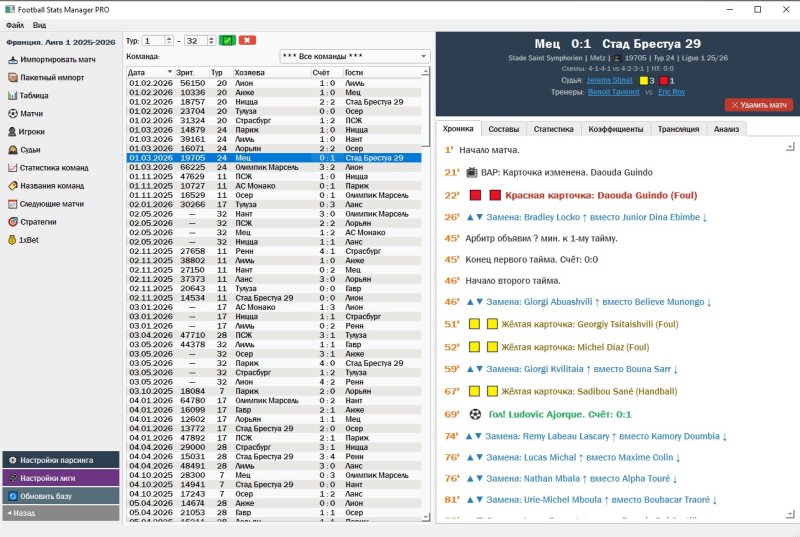Click the Назад arrow icon
The height and width of the screenshot is (537, 800).
(9, 513)
